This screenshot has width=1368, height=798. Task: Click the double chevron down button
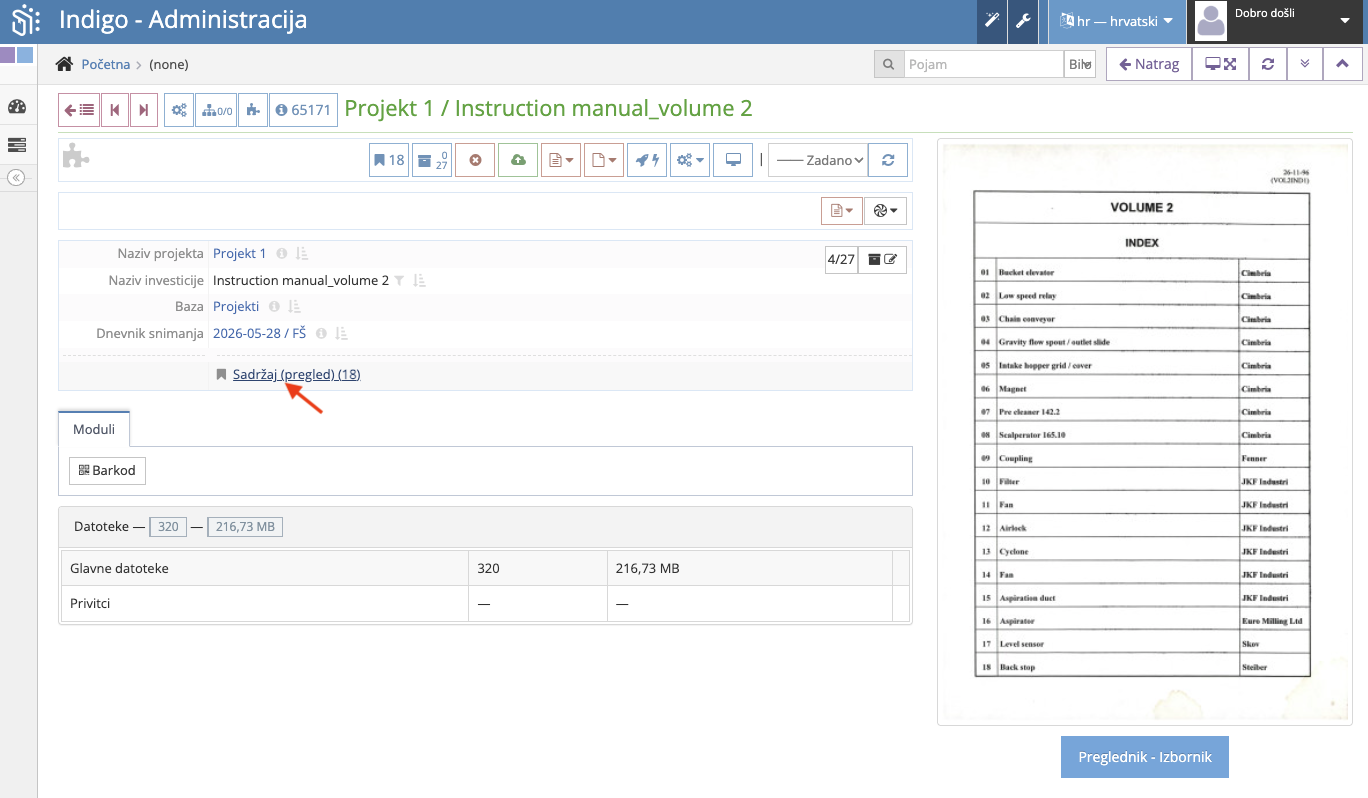[1304, 64]
